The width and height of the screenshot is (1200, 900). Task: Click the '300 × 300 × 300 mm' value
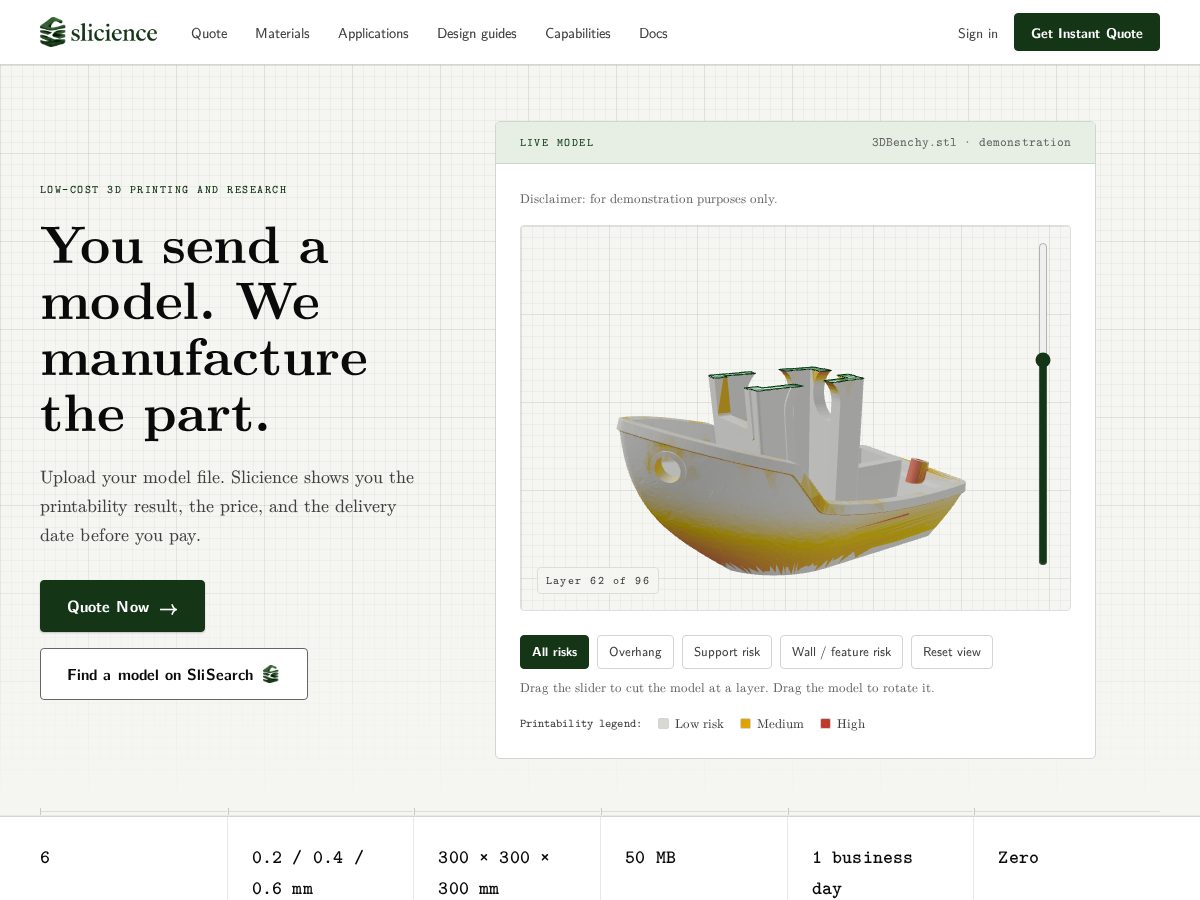pos(494,873)
